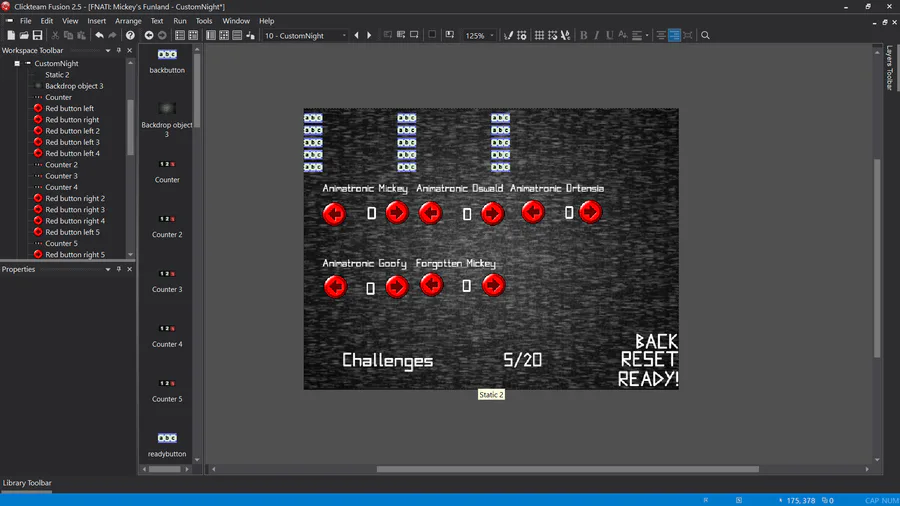Click left arrow under Animatronic Mickey
900x506 pixels.
point(334,214)
